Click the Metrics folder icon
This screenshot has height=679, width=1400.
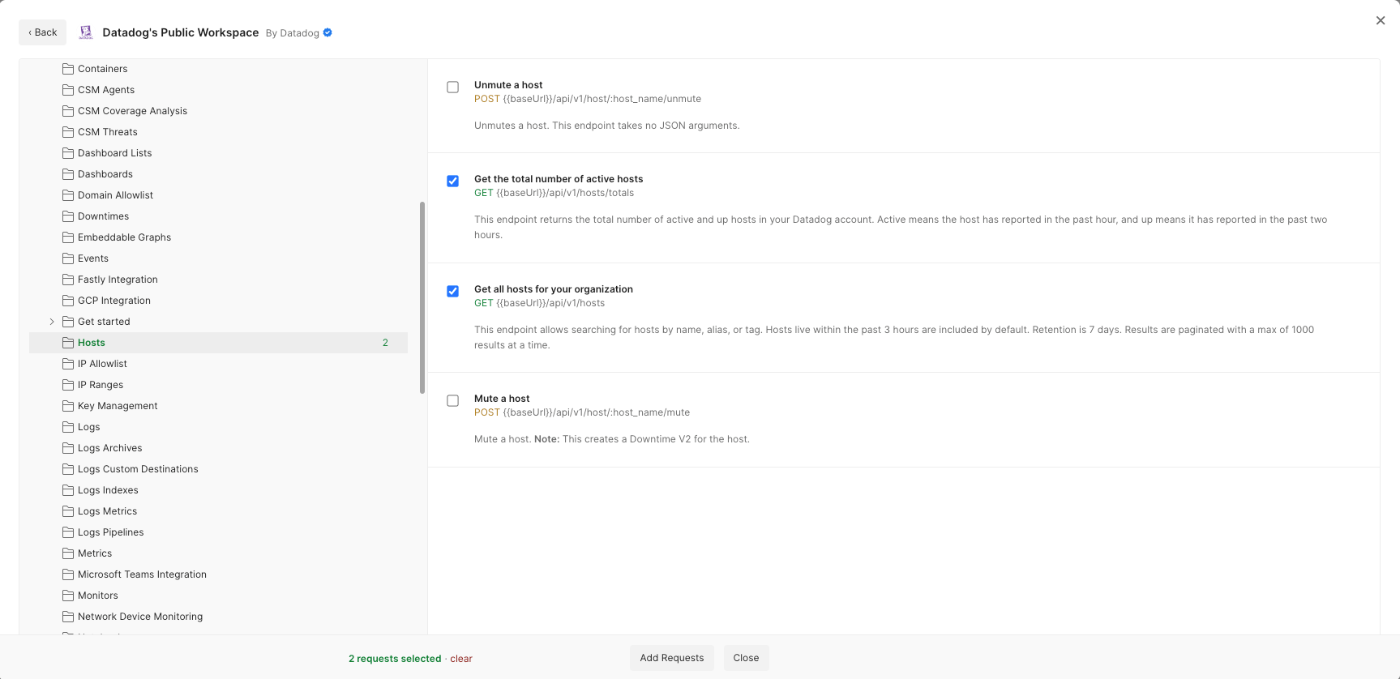pos(68,553)
